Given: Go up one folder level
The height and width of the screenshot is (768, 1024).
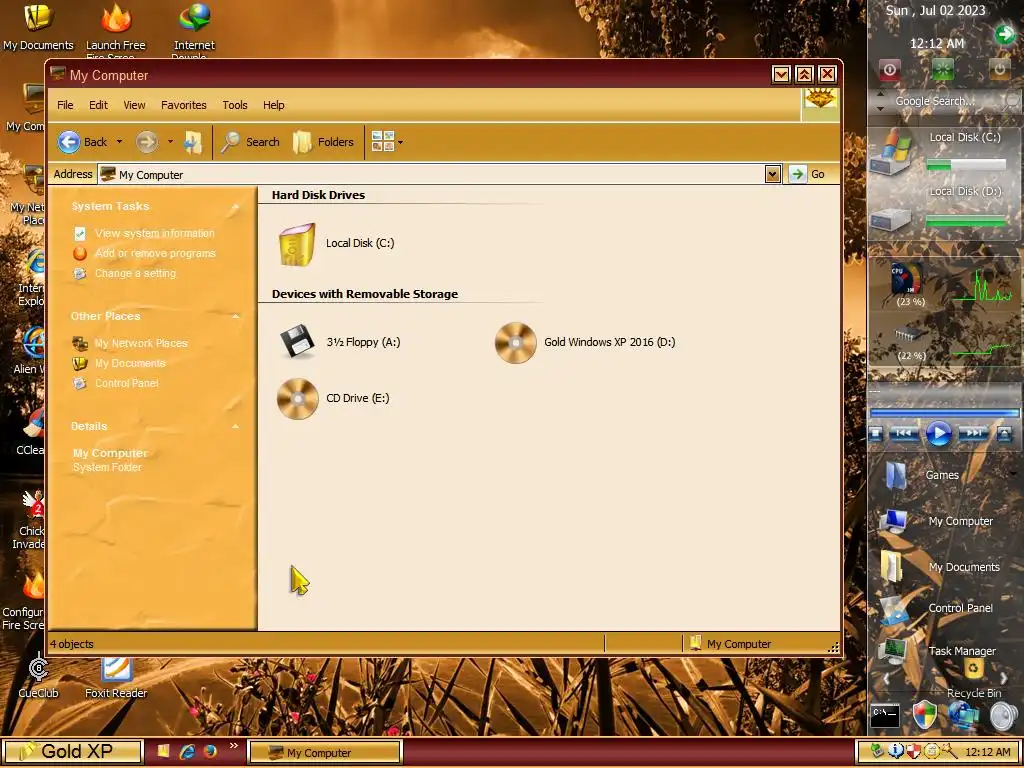Looking at the screenshot, I should pos(193,142).
